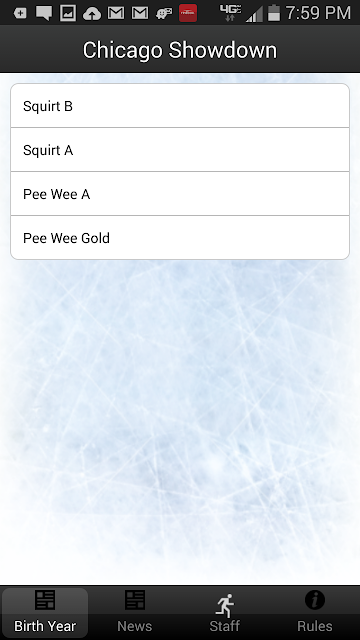Screen dimensions: 360x640
Task: Tap the Staff running figure icon
Action: (x=225, y=605)
